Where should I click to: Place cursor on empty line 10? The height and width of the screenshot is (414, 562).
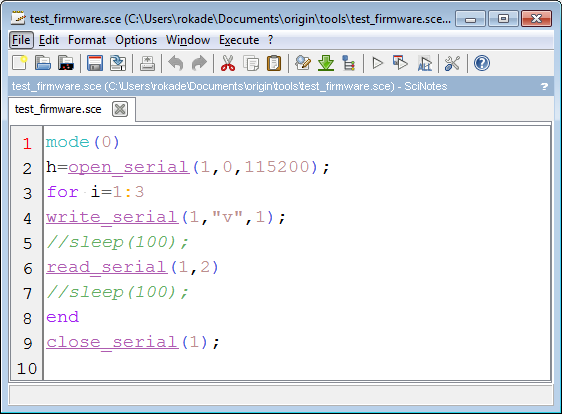click(x=297, y=368)
